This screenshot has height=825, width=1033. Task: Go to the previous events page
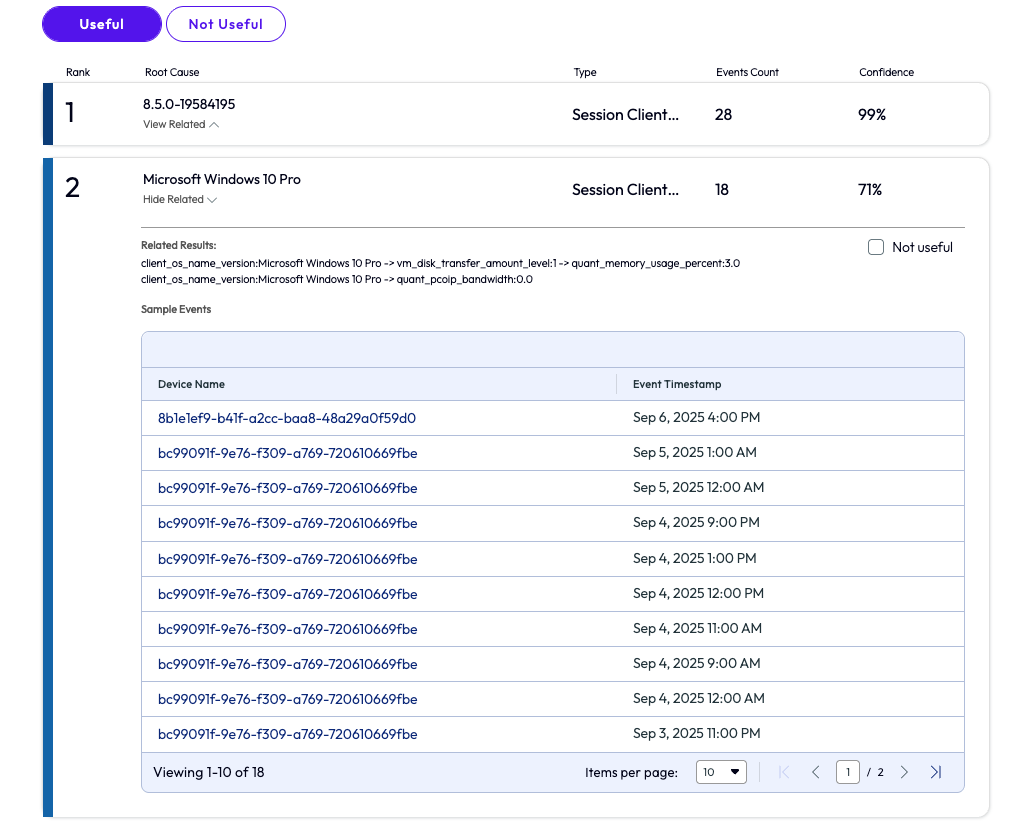pos(815,771)
